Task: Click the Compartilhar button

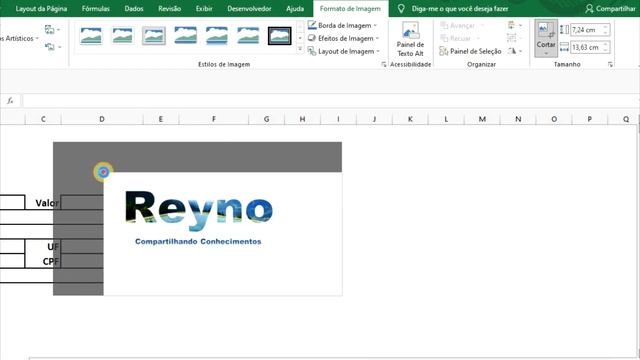Action: pos(610,9)
